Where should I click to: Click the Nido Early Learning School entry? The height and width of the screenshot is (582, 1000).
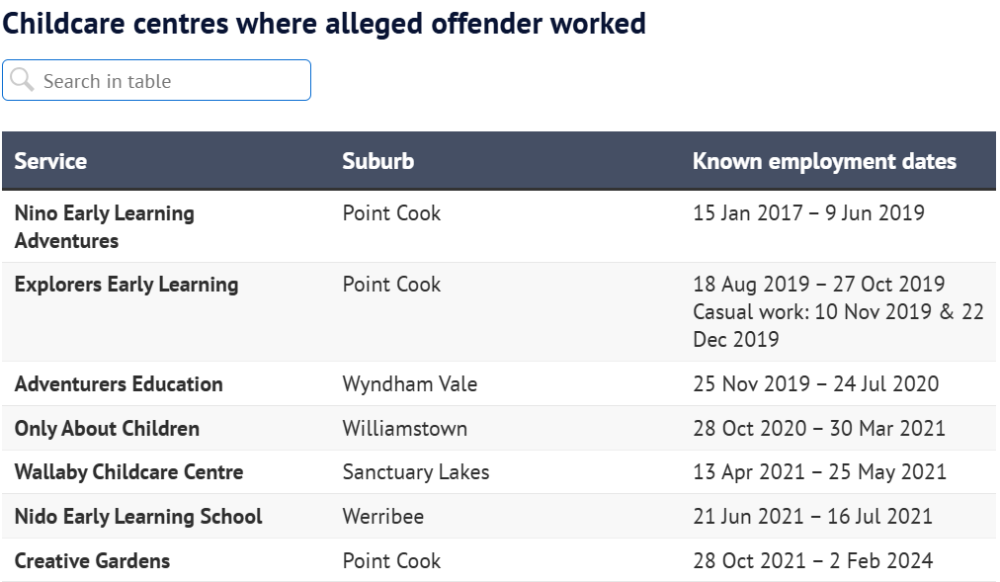click(x=138, y=516)
